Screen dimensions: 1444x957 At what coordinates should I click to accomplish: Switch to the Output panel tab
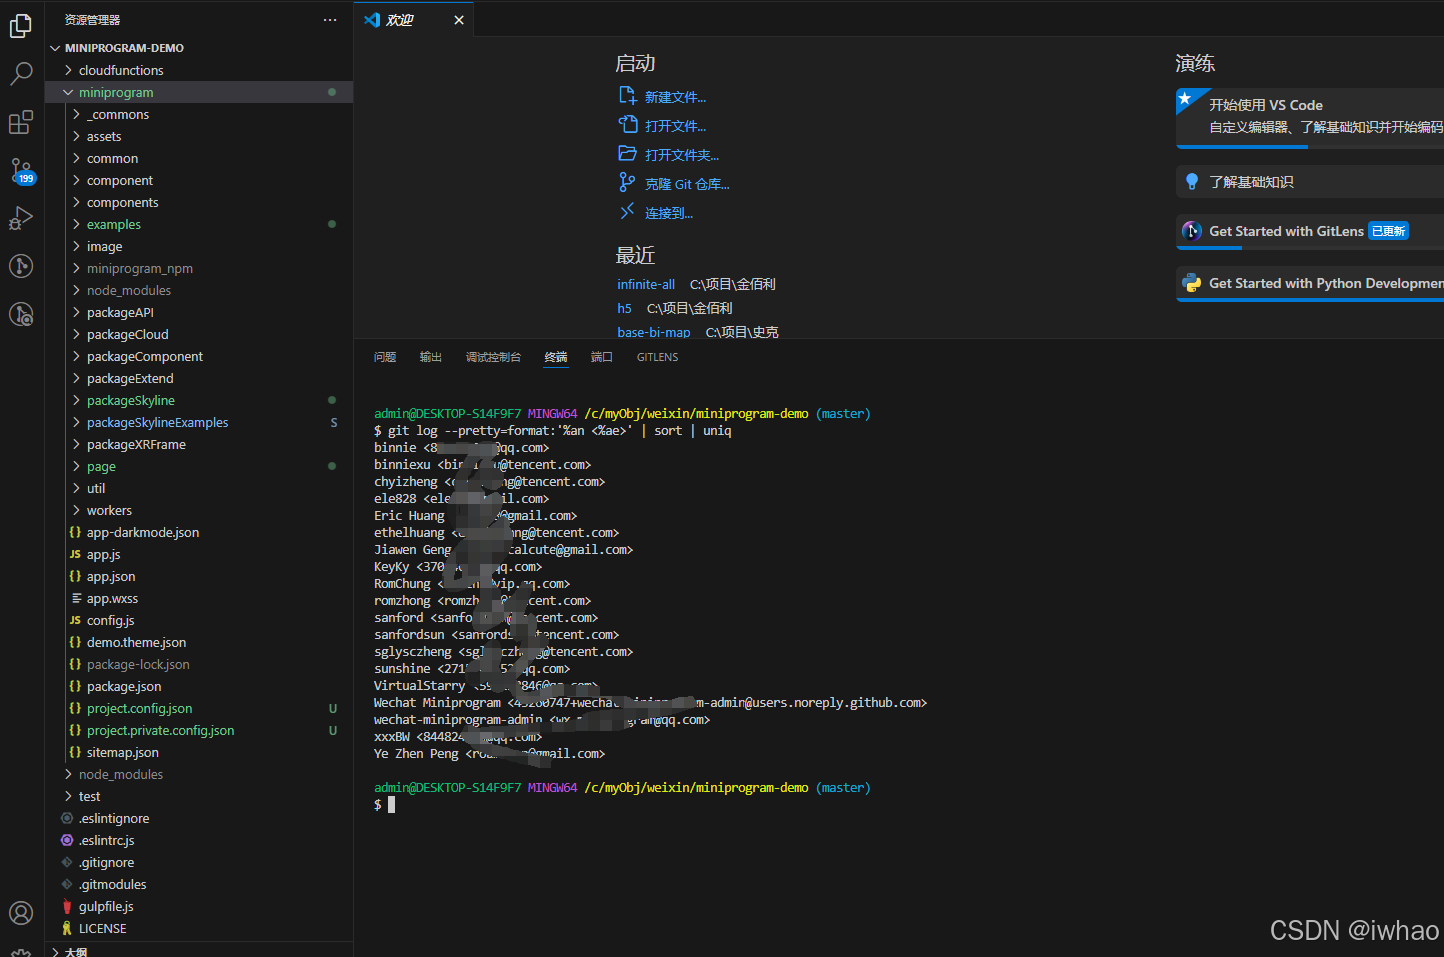point(431,357)
